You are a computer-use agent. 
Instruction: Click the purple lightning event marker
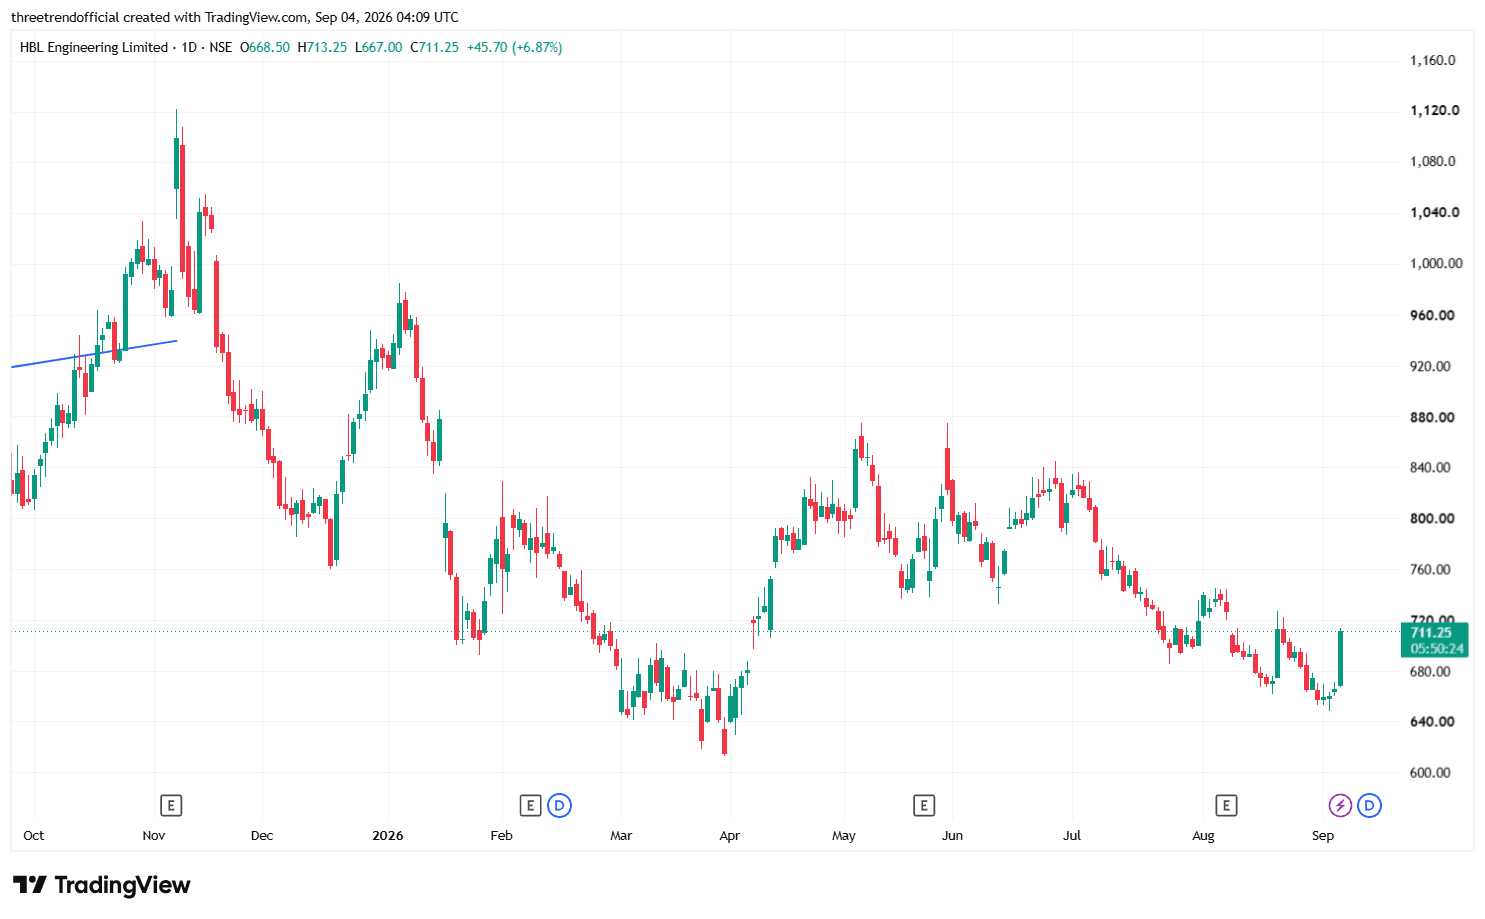(1340, 805)
